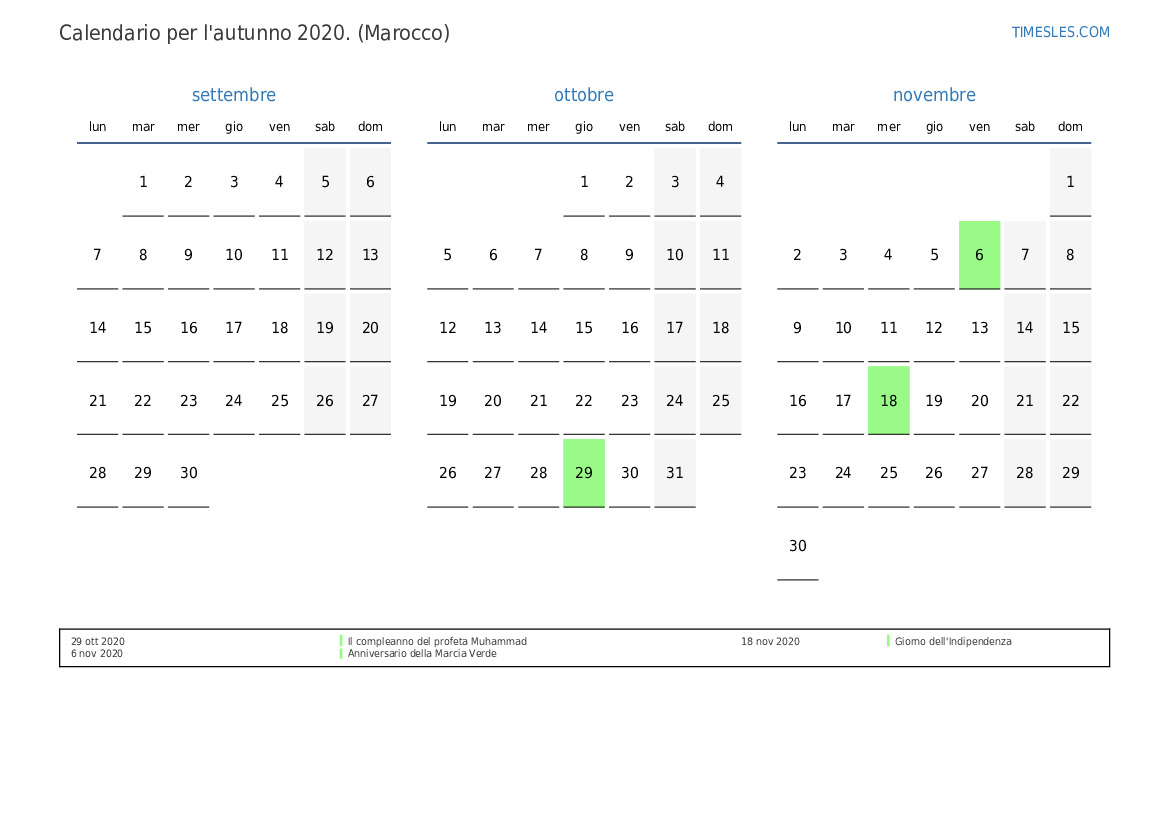Image resolution: width=1169 pixels, height=827 pixels.
Task: Click green marker beside Anniversario della Marcia Verde
Action: (341, 654)
